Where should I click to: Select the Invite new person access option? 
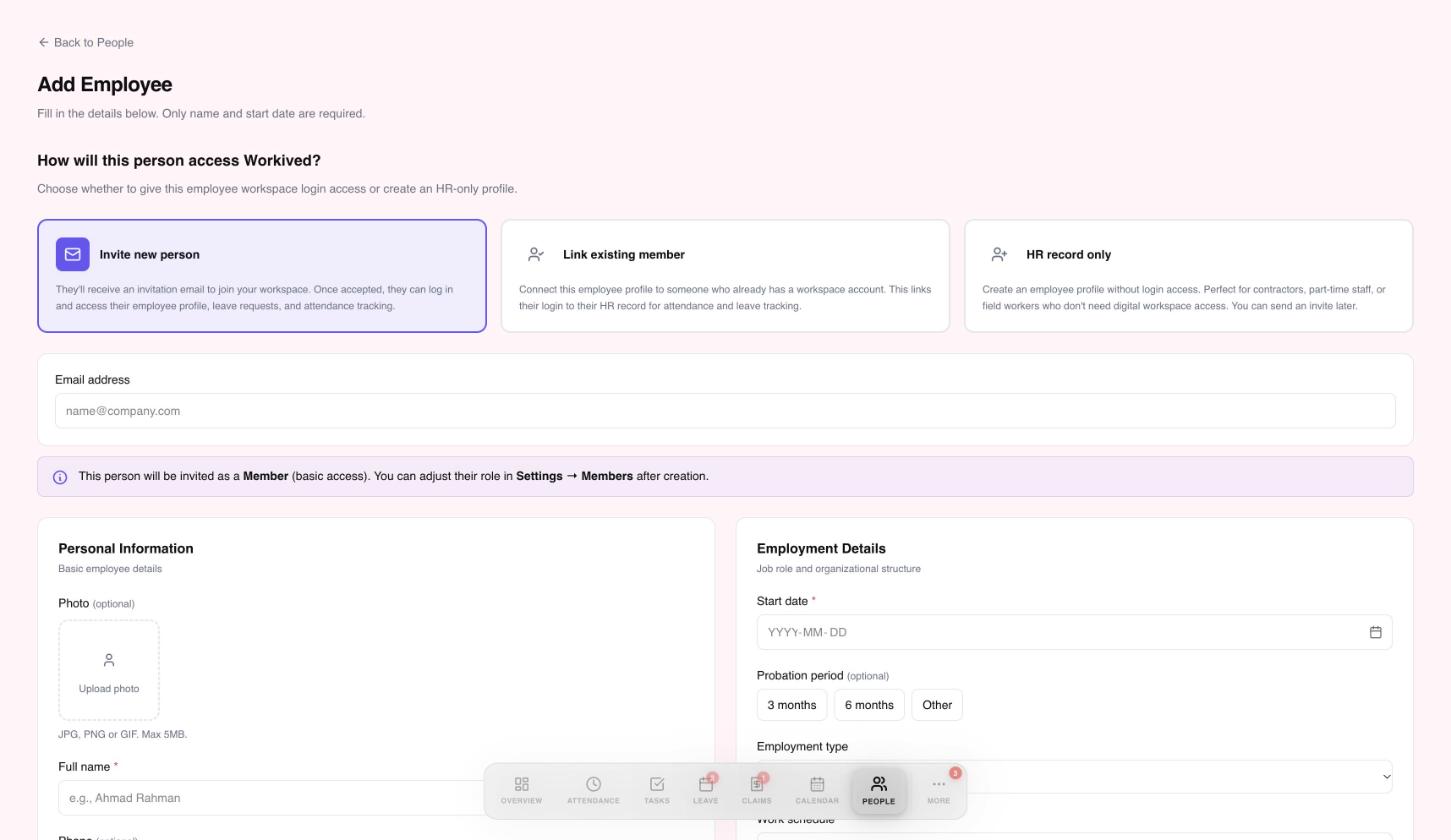(262, 276)
